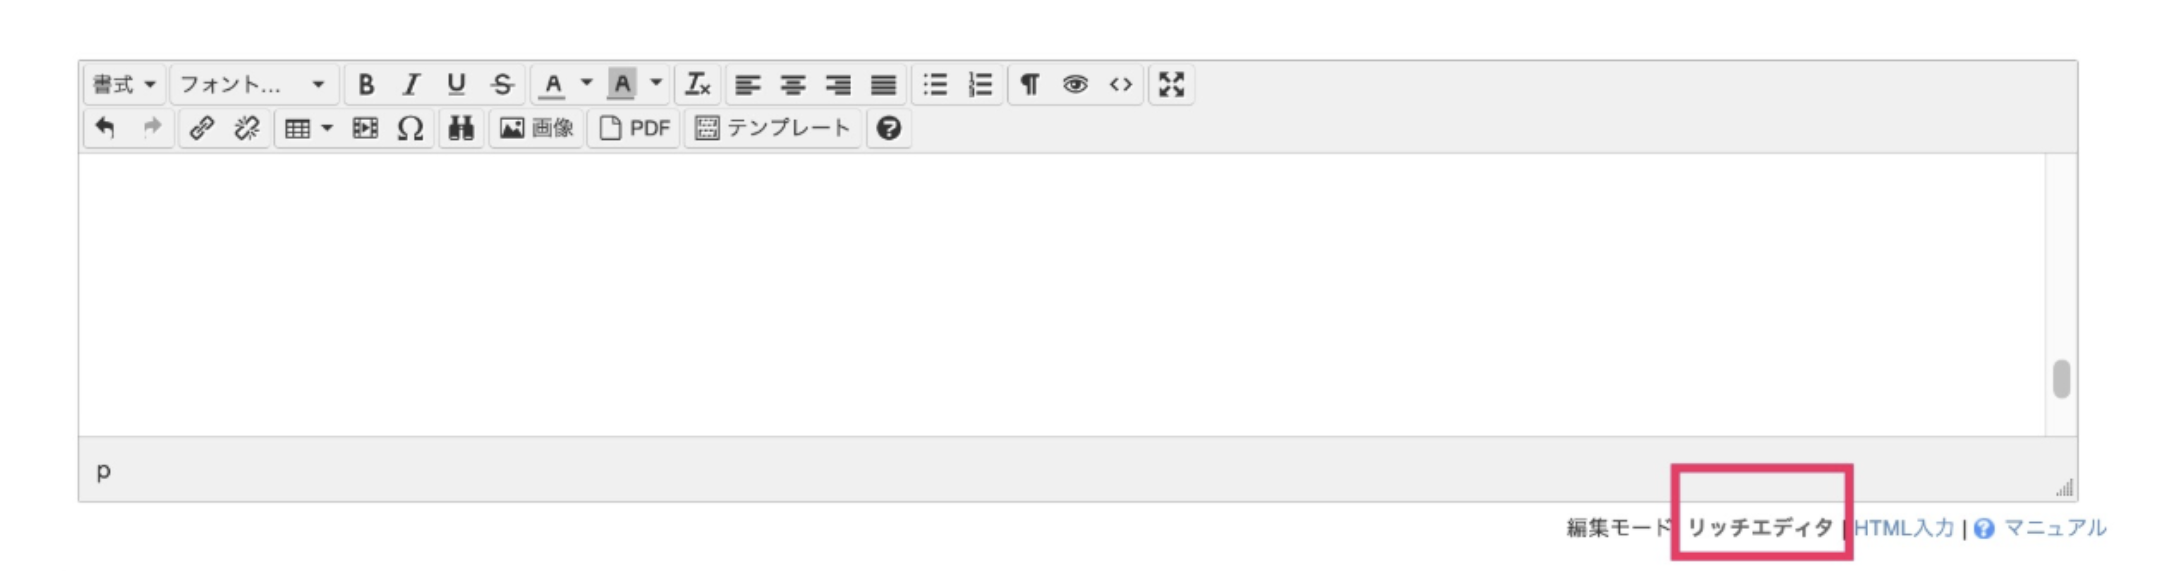
Task: Click the テンプレート template button
Action: tap(772, 128)
